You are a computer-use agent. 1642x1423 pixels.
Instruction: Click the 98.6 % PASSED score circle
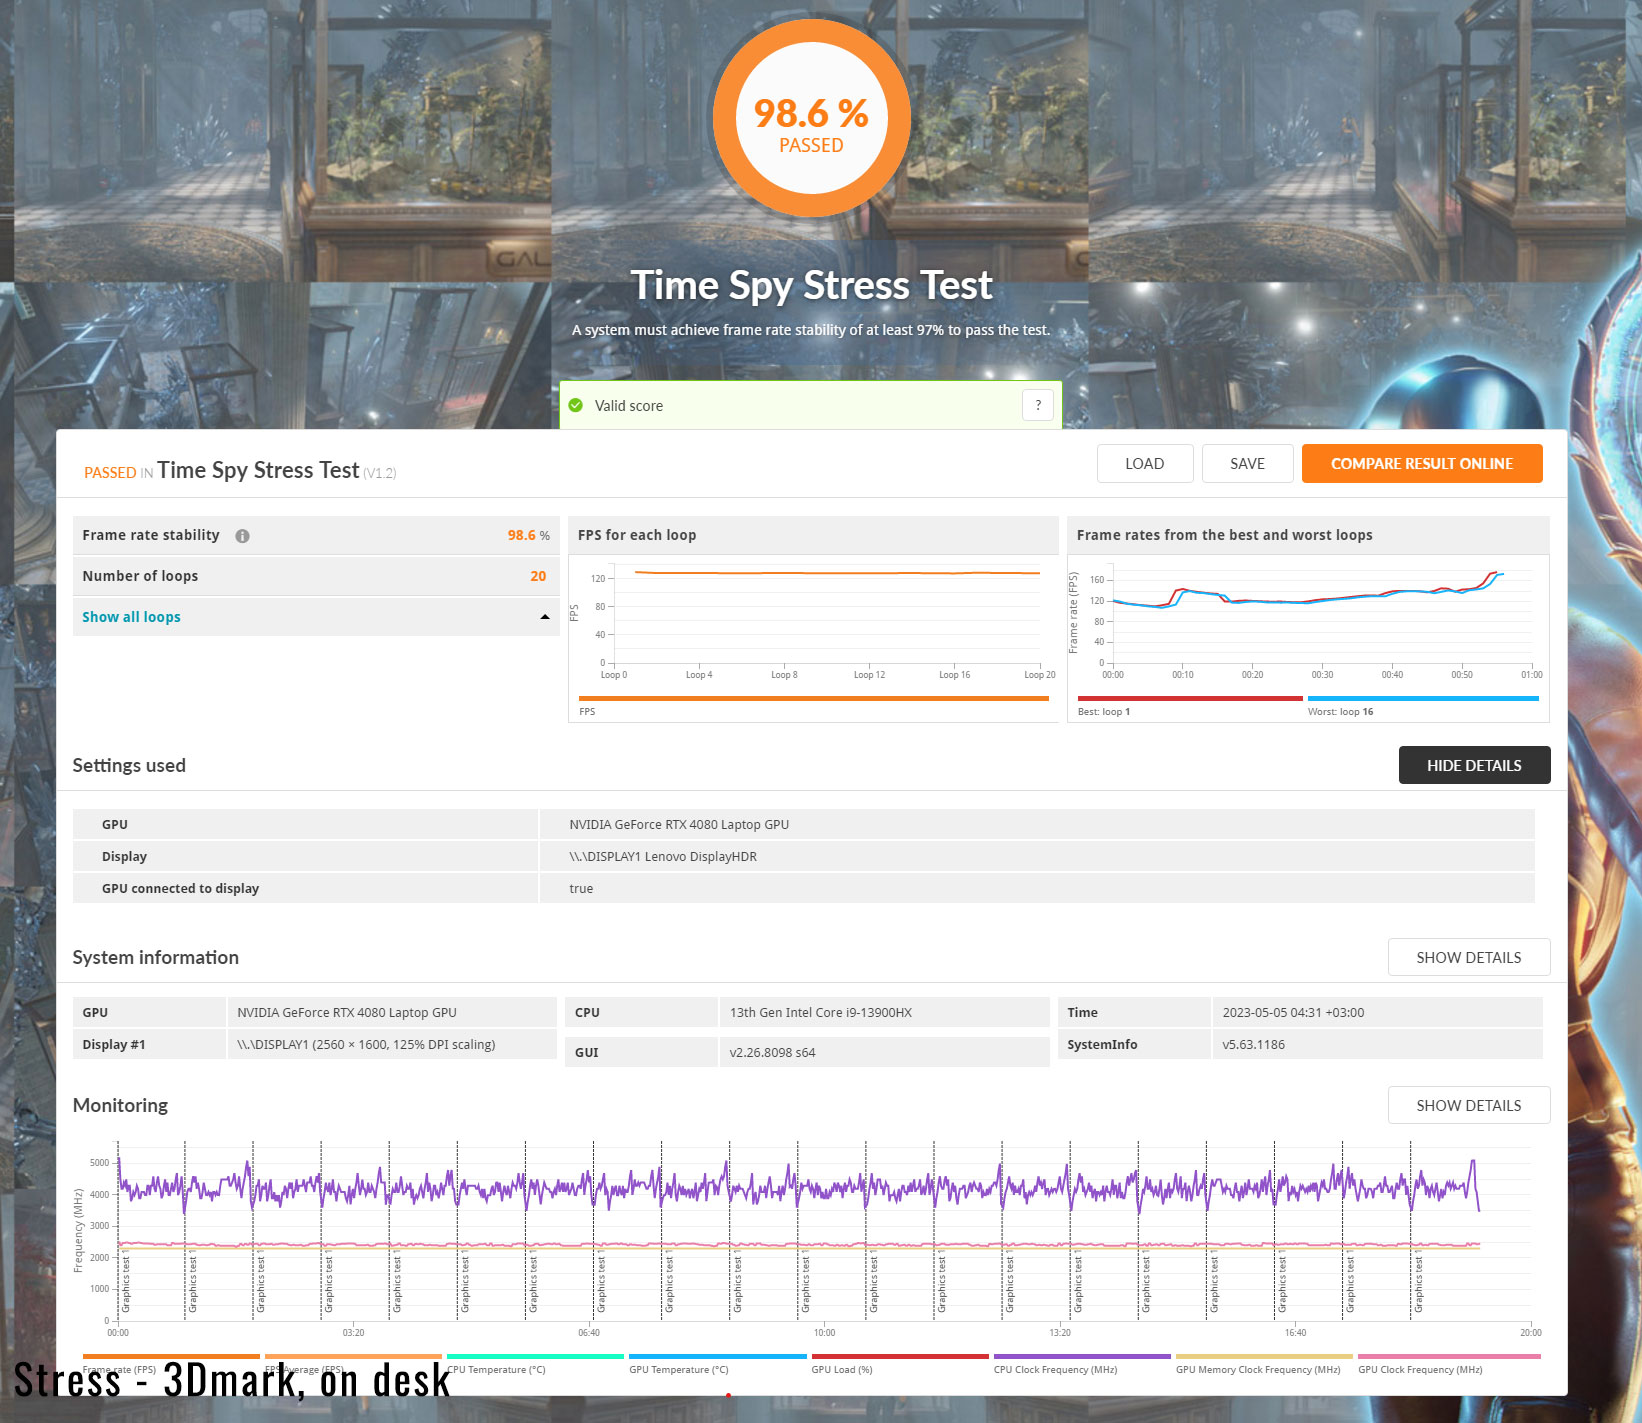811,119
